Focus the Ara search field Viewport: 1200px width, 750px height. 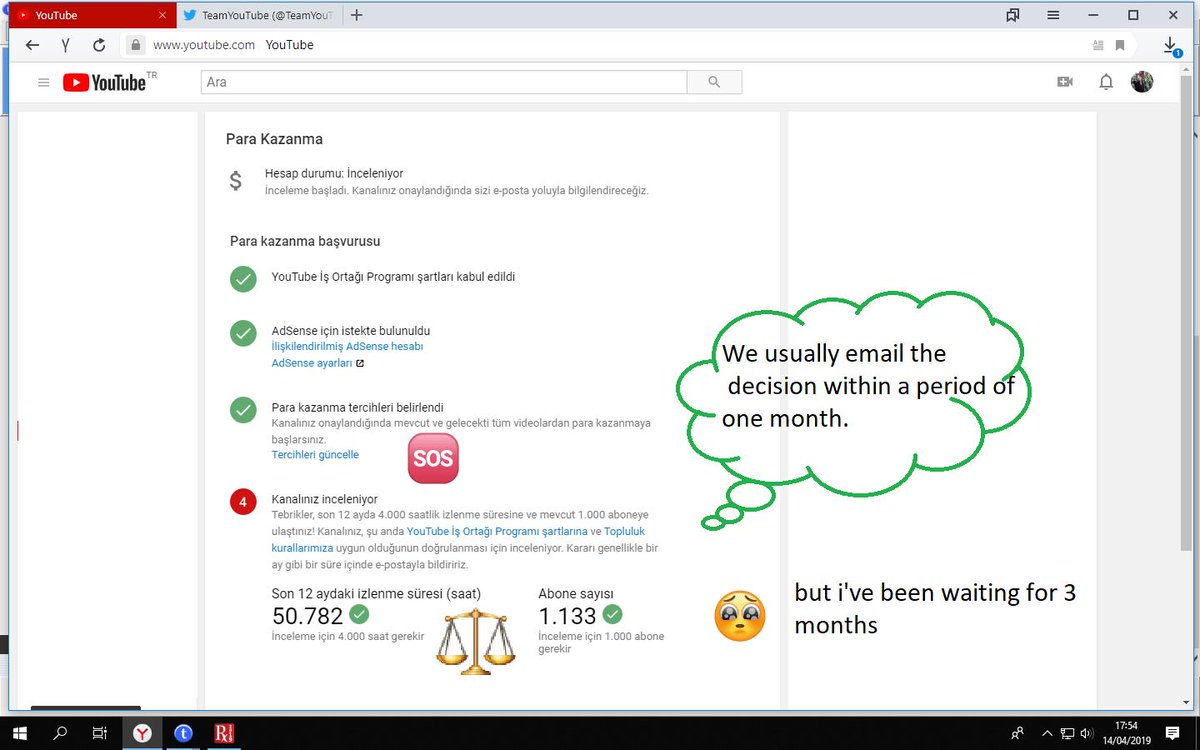pos(444,82)
